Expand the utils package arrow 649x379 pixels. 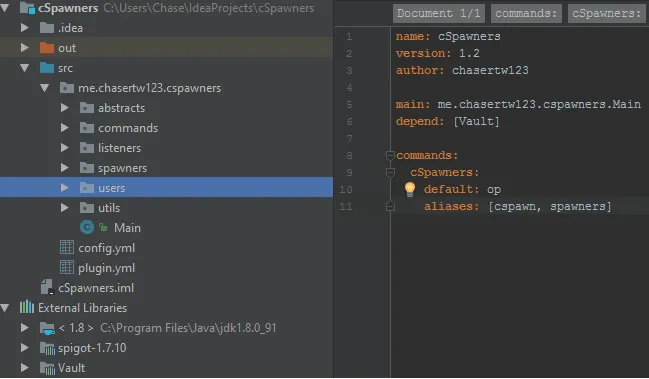point(64,207)
